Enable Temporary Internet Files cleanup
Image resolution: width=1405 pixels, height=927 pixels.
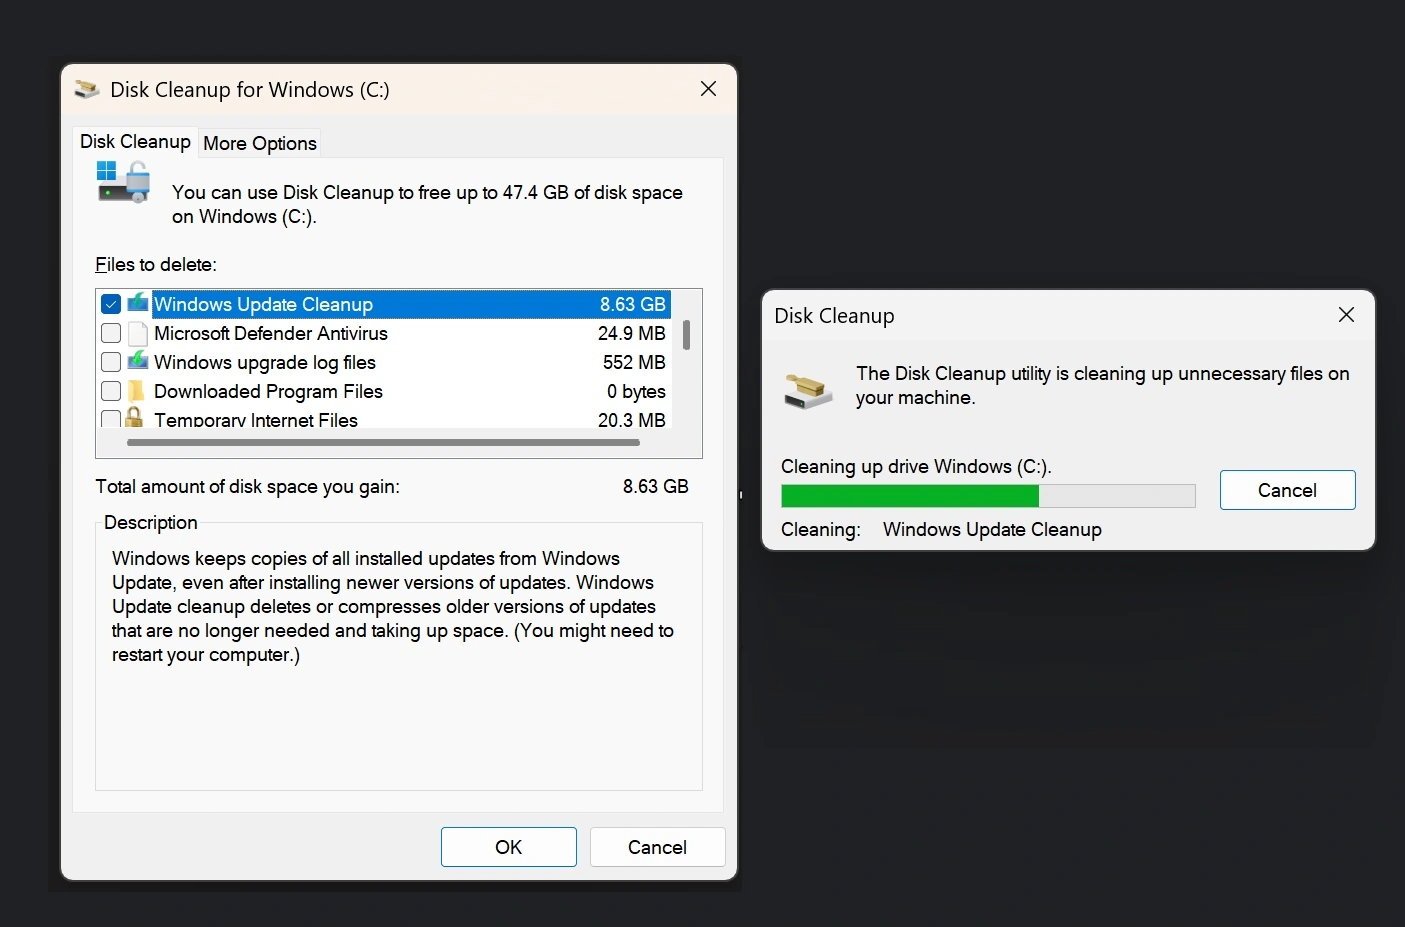point(110,417)
